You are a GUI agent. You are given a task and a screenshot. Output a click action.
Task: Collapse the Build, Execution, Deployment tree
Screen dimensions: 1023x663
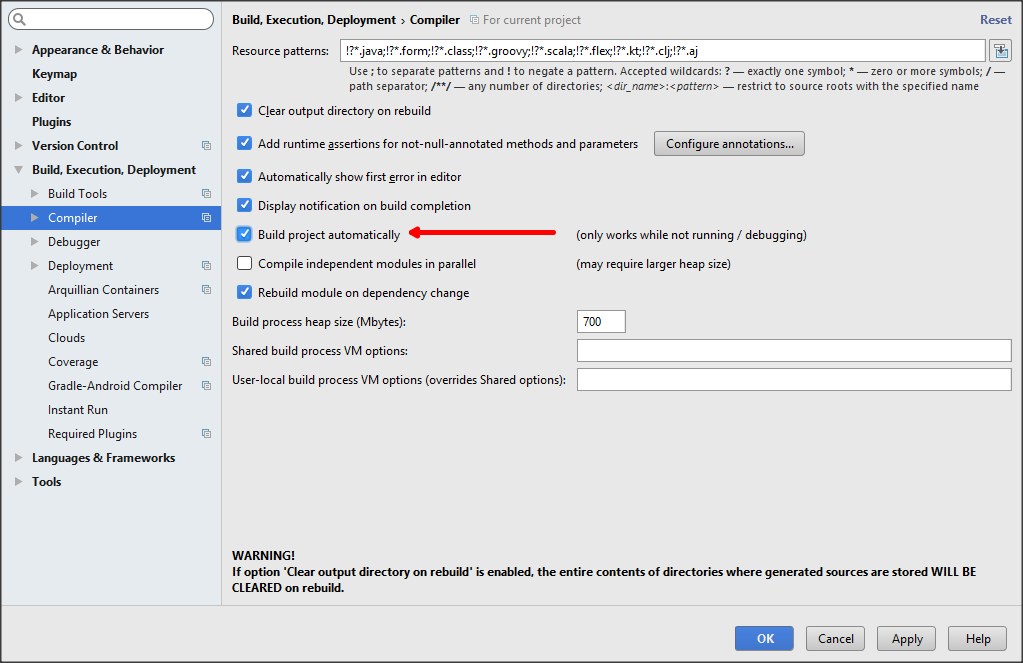coord(18,169)
